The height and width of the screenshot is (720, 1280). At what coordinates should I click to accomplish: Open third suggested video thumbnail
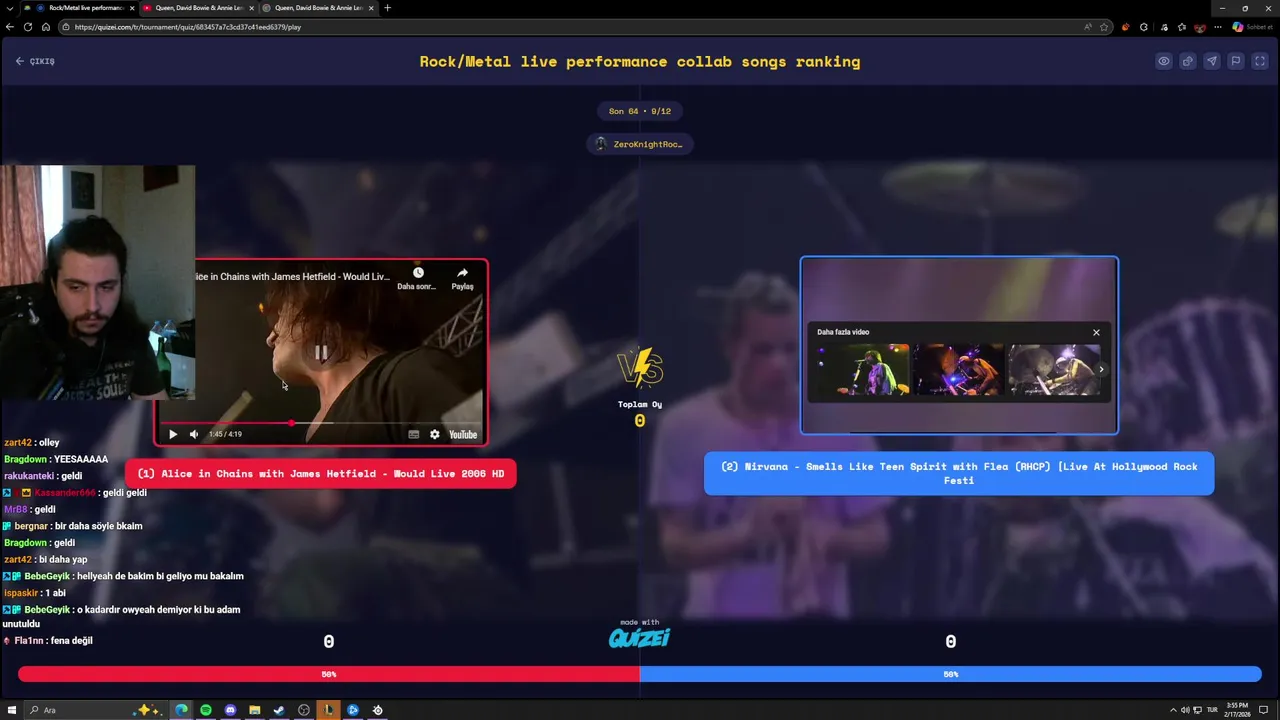tap(1052, 369)
